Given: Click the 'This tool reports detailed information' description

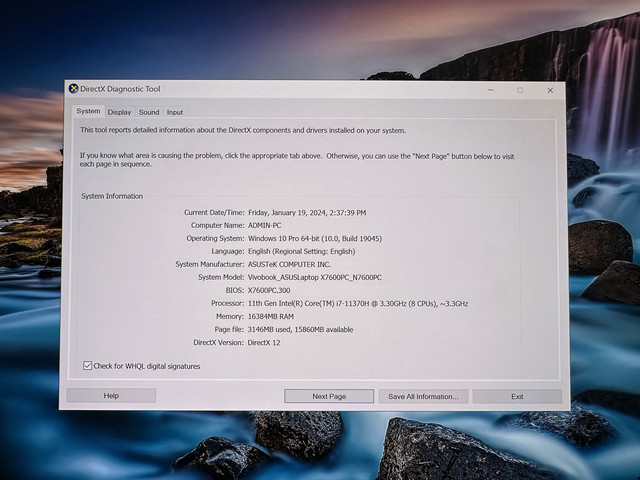Looking at the screenshot, I should (243, 130).
